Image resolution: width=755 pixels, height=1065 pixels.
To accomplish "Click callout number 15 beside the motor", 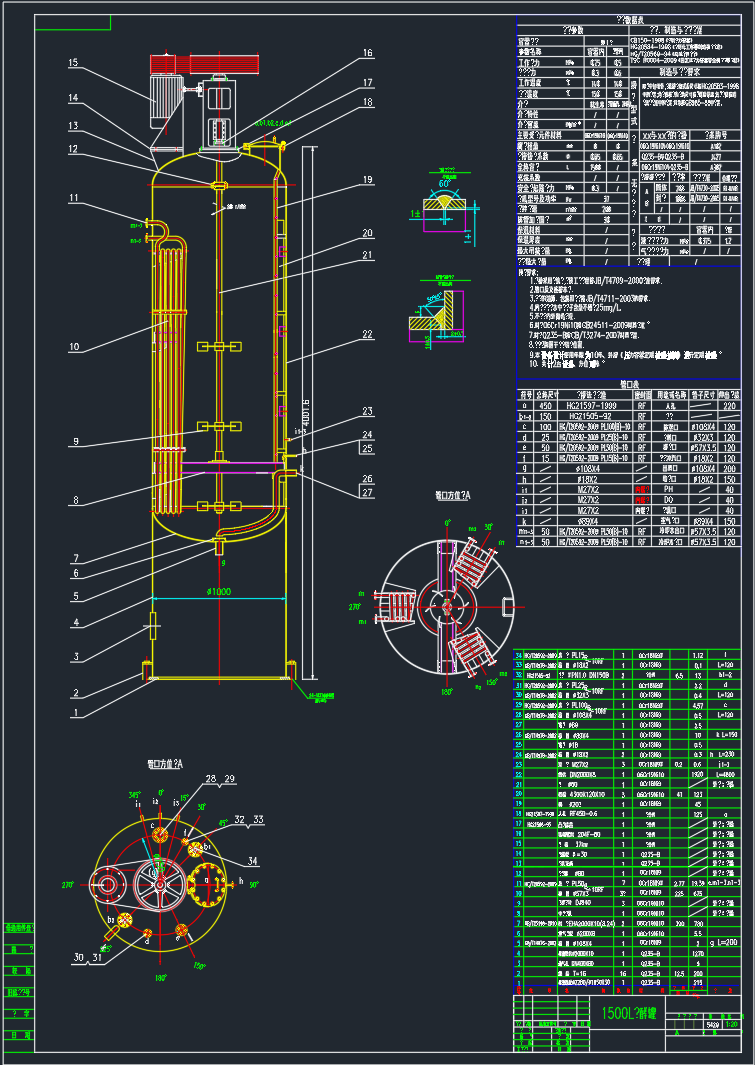I will coord(73,62).
